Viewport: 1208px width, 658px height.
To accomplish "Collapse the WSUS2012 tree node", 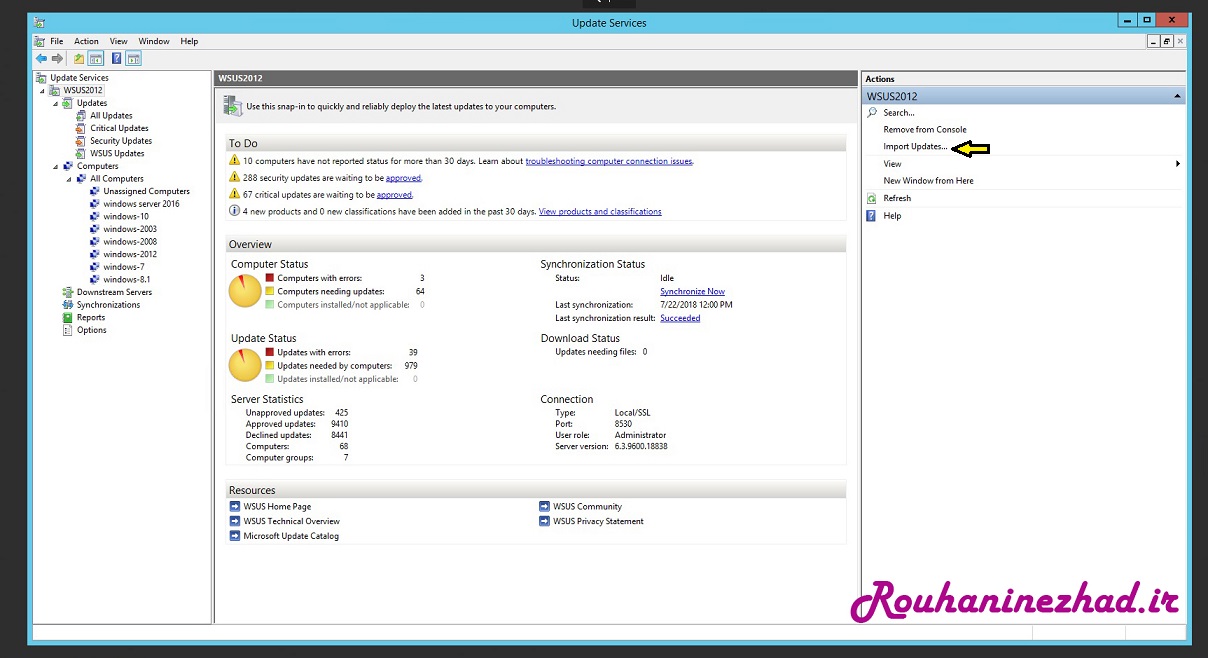I will pos(44,91).
